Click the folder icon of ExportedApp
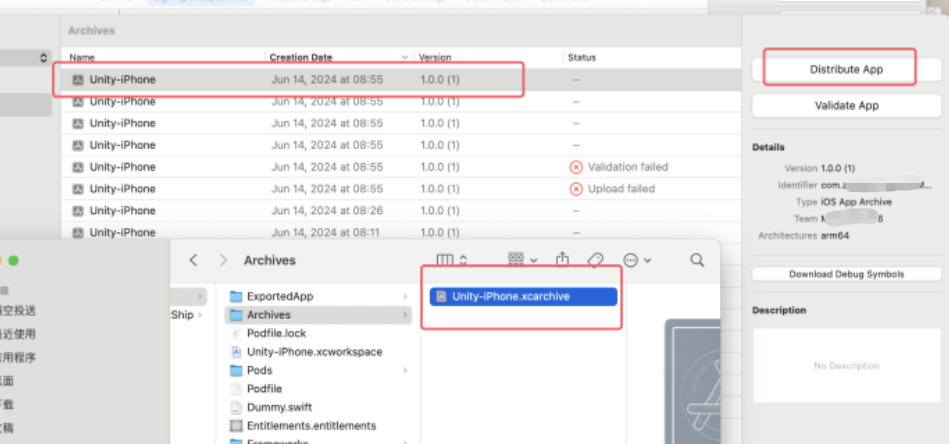Screen dimensions: 949x444 [x=236, y=296]
